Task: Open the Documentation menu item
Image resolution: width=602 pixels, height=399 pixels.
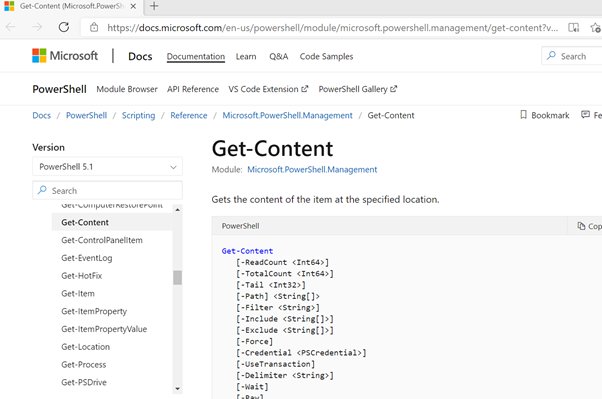Action: [196, 56]
